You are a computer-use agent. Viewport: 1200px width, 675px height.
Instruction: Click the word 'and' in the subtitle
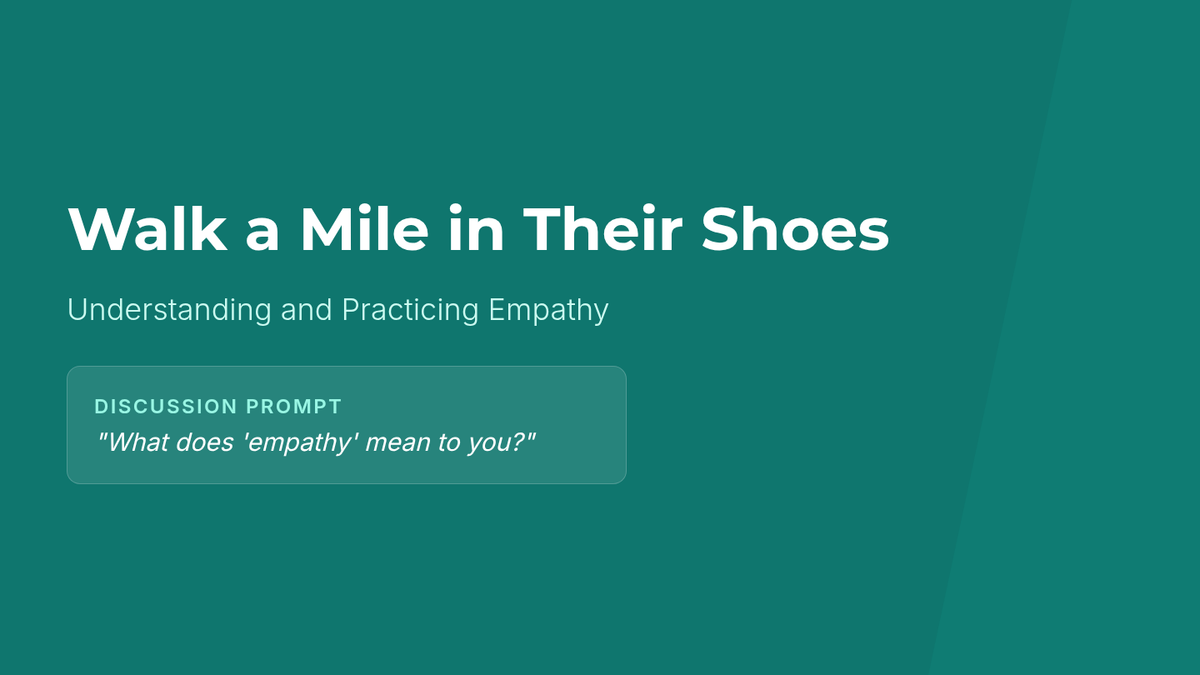point(306,310)
